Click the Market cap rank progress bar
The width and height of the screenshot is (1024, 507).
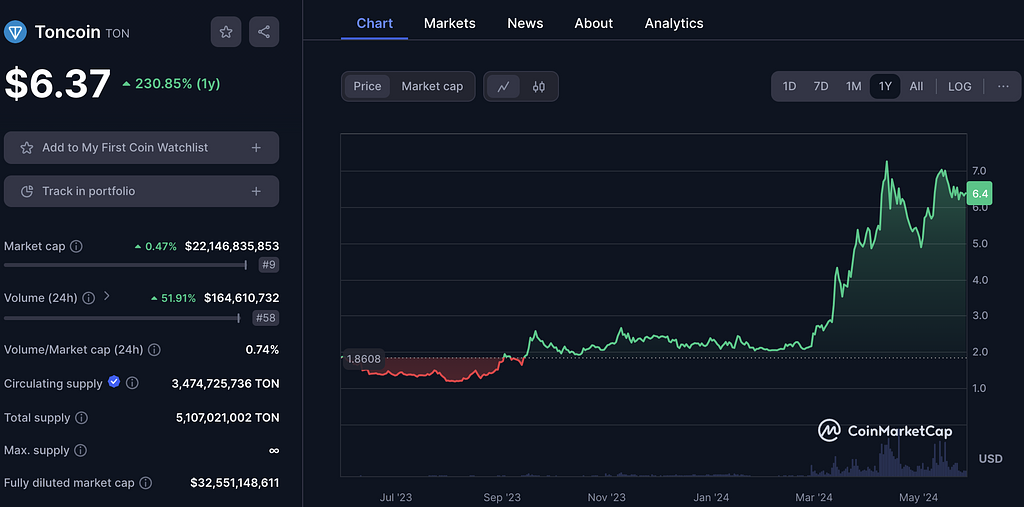point(125,265)
